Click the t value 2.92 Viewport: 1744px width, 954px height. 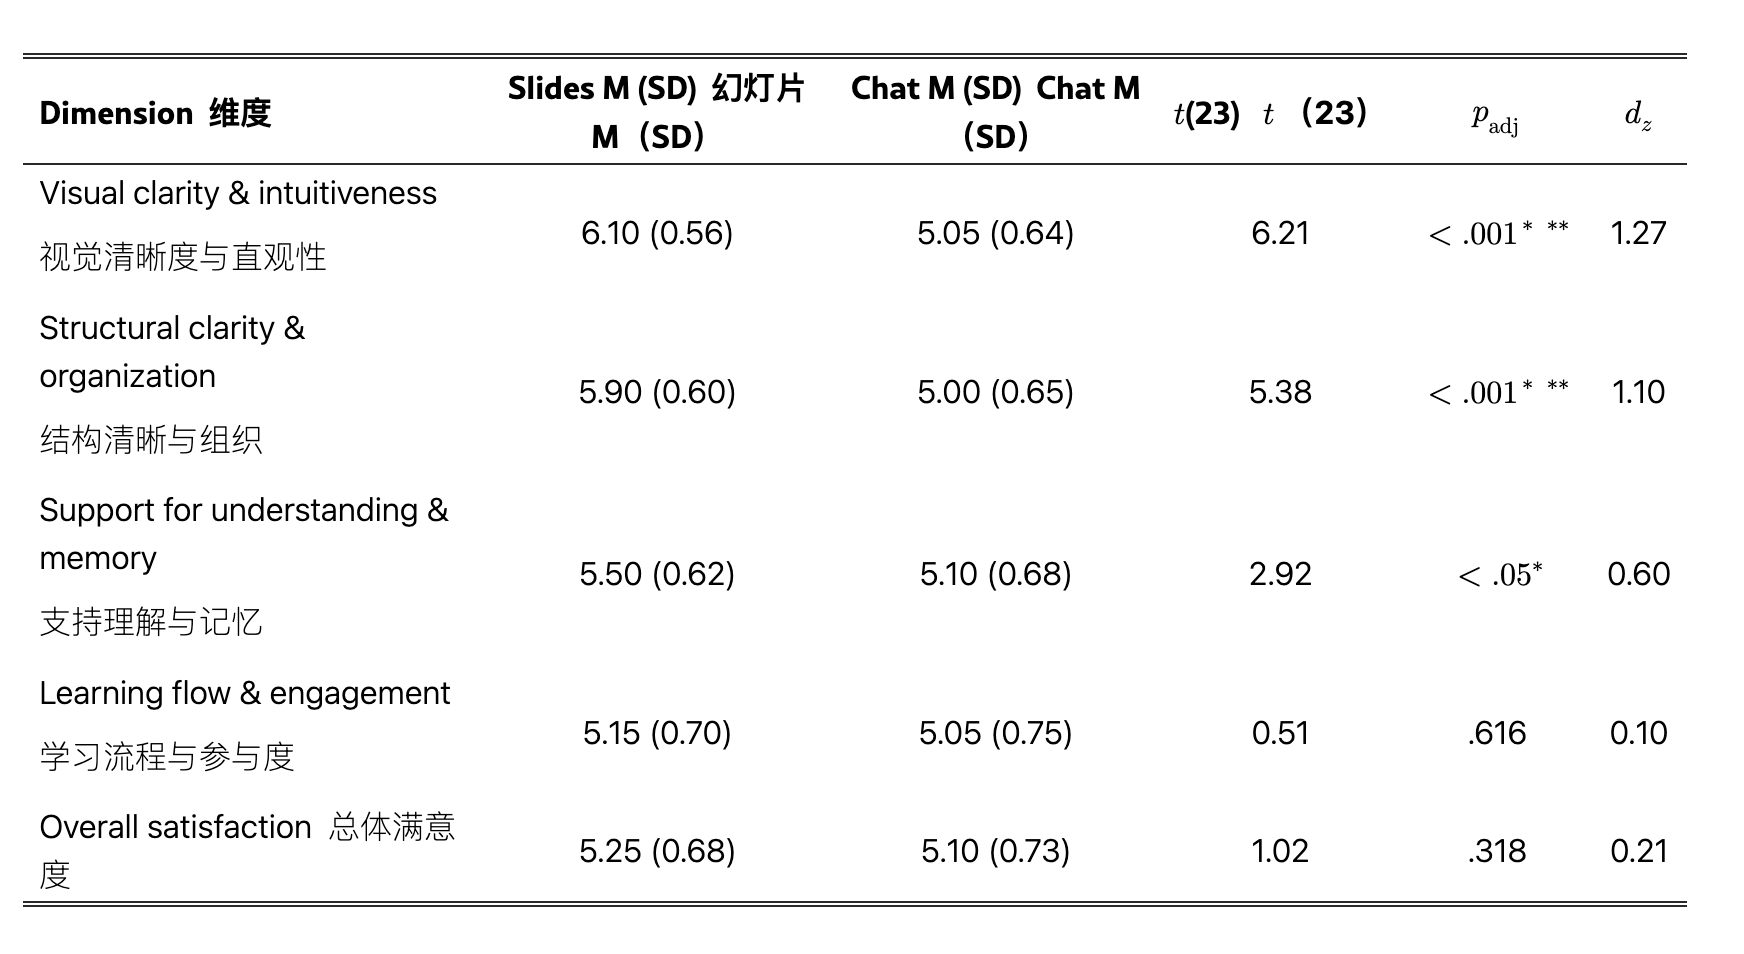(1280, 574)
